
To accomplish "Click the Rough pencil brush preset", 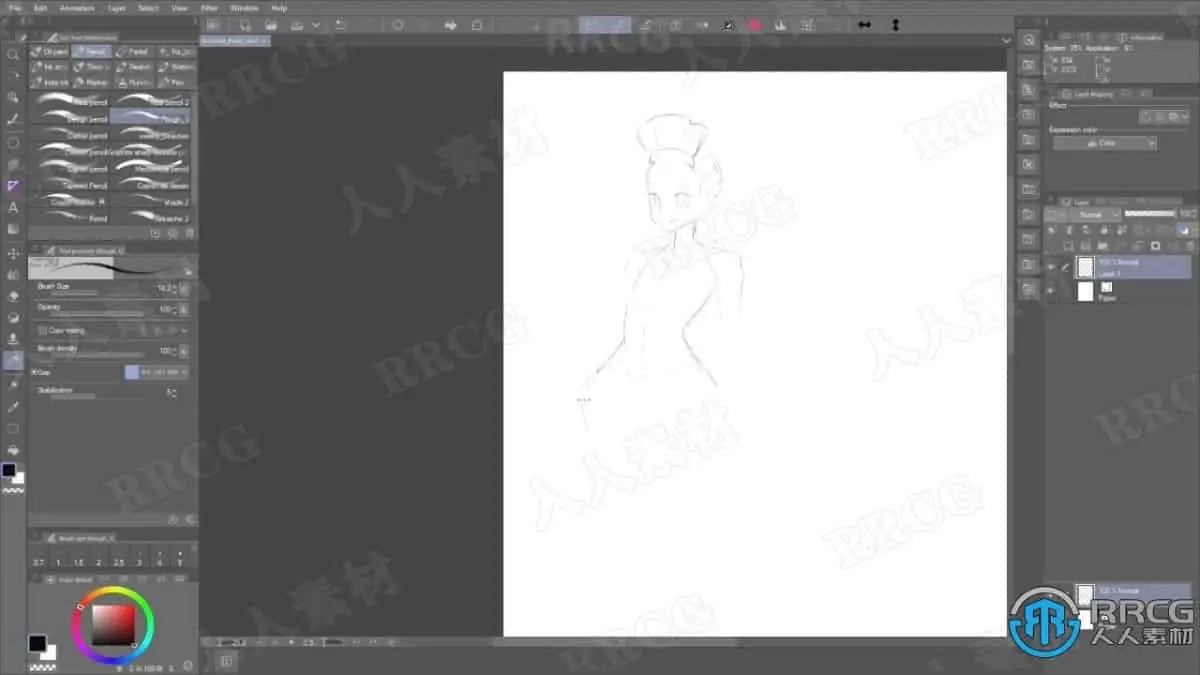I will click(152, 118).
